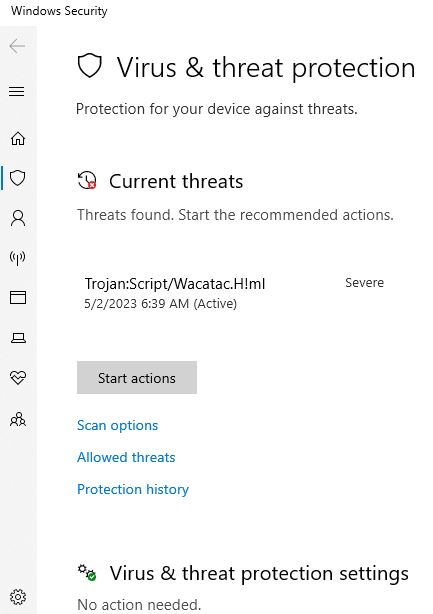433x614 pixels.
Task: Open Device security laptop icon
Action: click(18, 338)
